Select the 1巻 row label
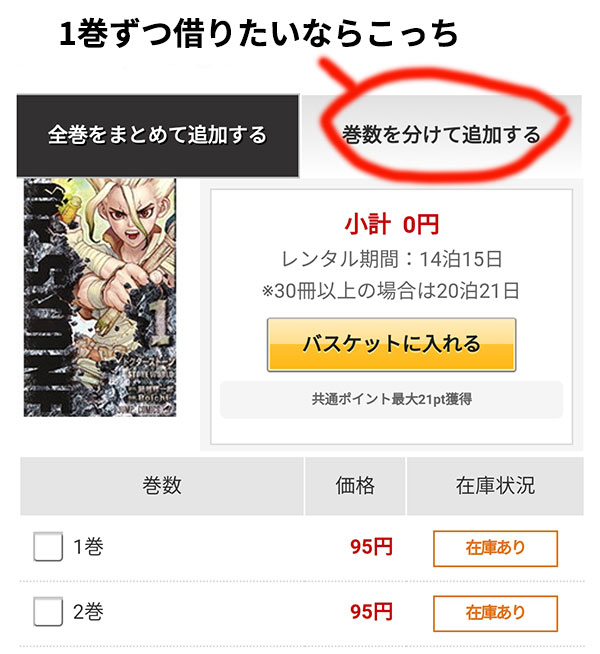Viewport: 600px width, 654px height. coord(88,546)
